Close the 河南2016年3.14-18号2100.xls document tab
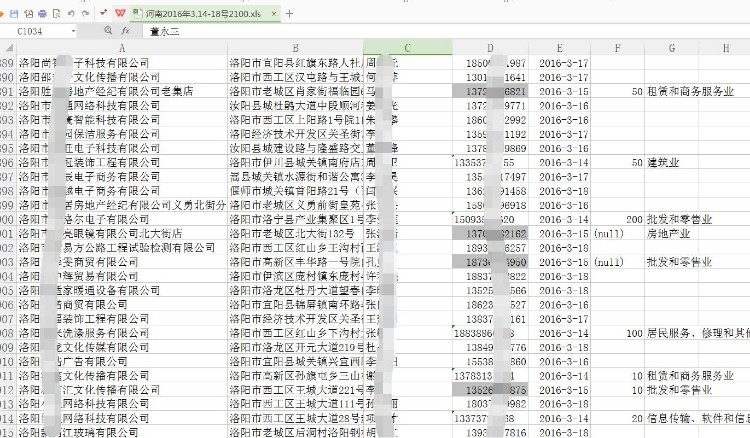750x438 pixels. (274, 14)
